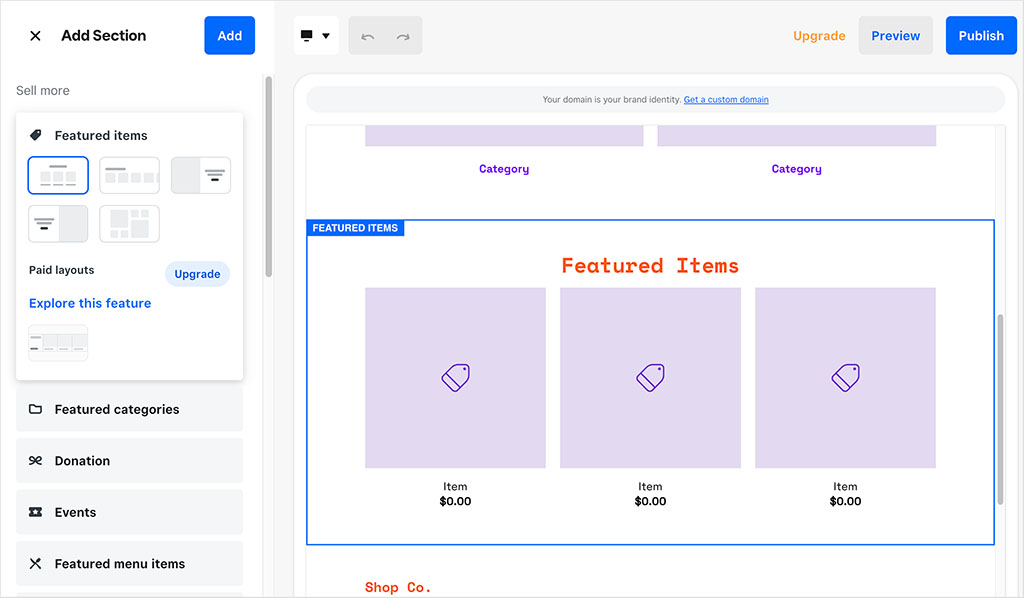Click the left Category link

click(x=504, y=169)
